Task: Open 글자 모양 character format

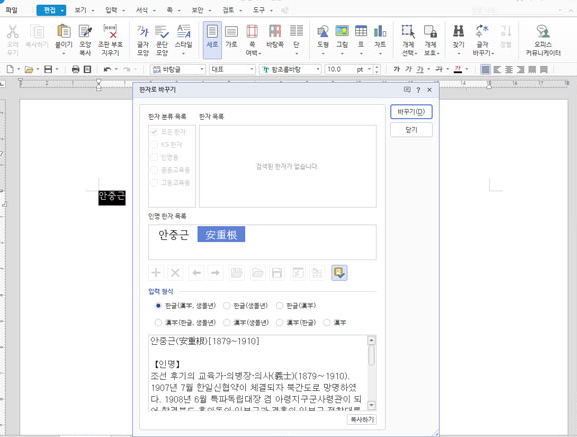Action: pyautogui.click(x=143, y=40)
